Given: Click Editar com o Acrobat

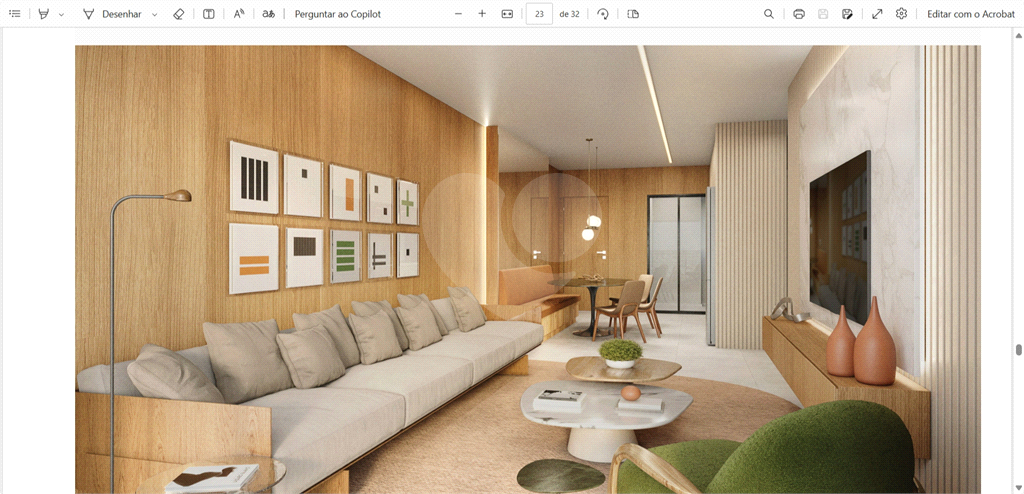Looking at the screenshot, I should 970,14.
